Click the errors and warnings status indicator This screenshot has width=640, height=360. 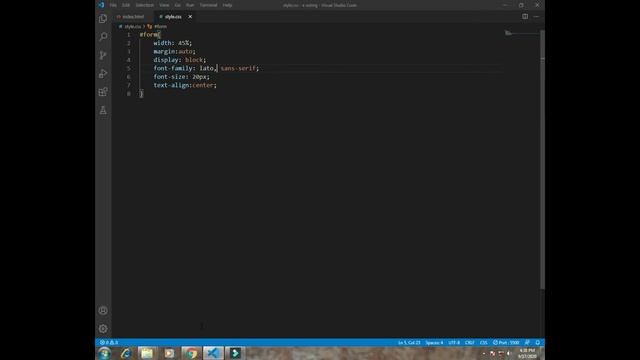tap(109, 342)
